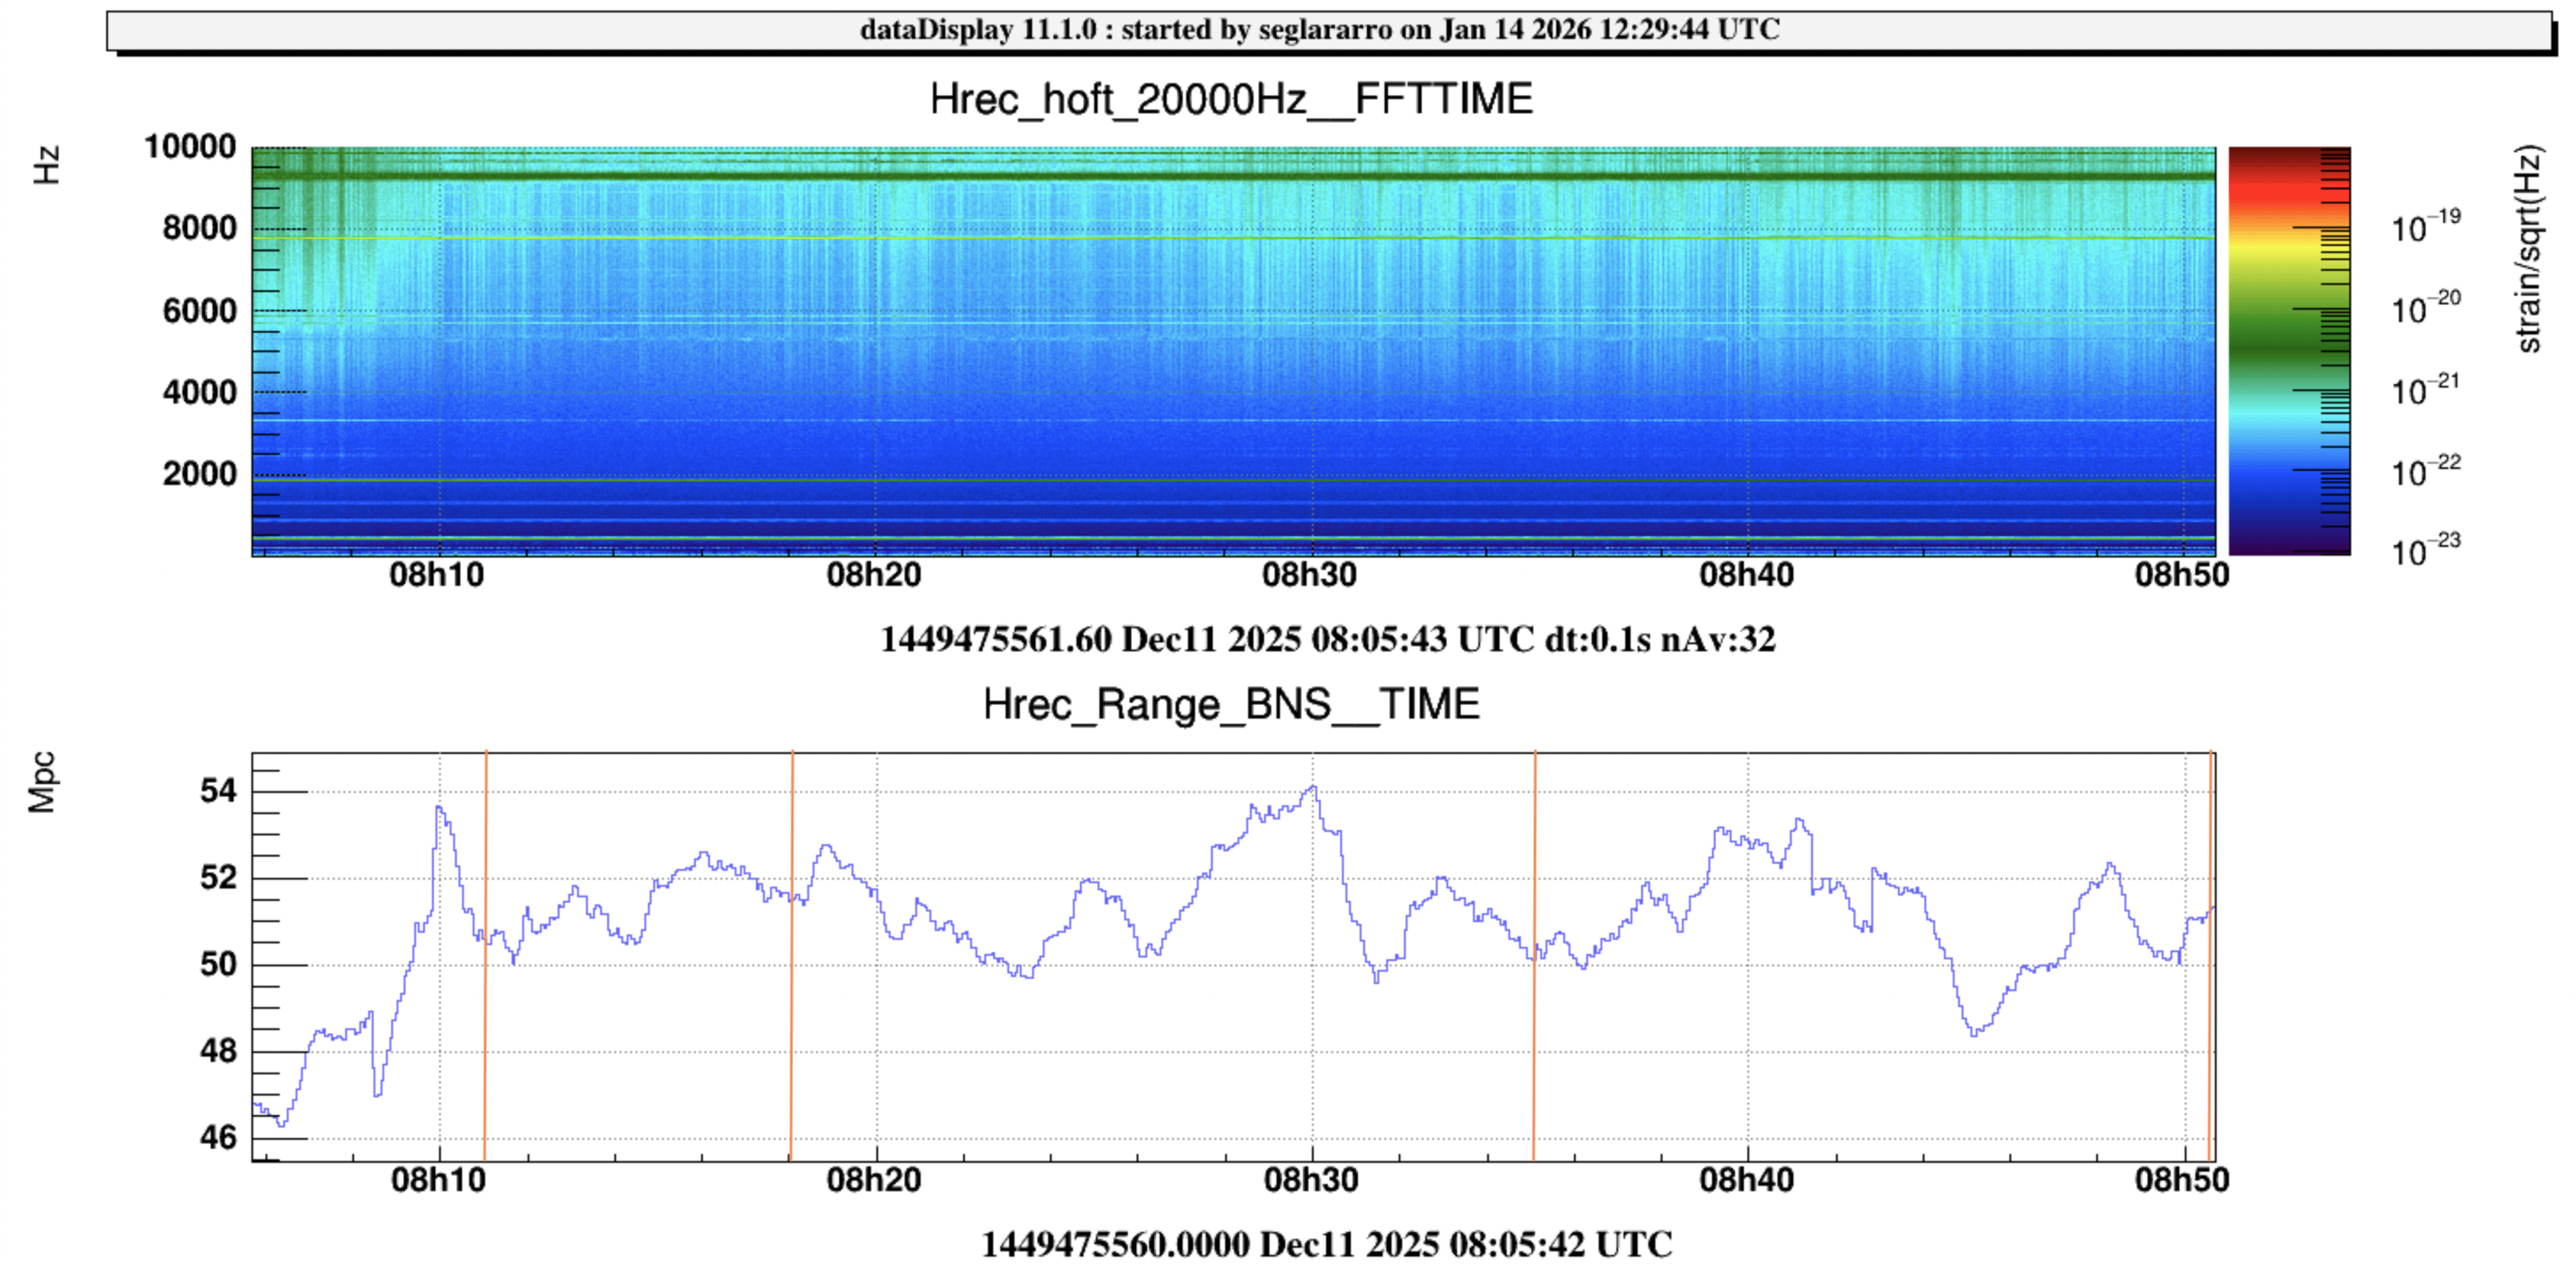The image size is (2576, 1269).
Task: Click first orange vertical marker after 08h10
Action: click(485, 1000)
